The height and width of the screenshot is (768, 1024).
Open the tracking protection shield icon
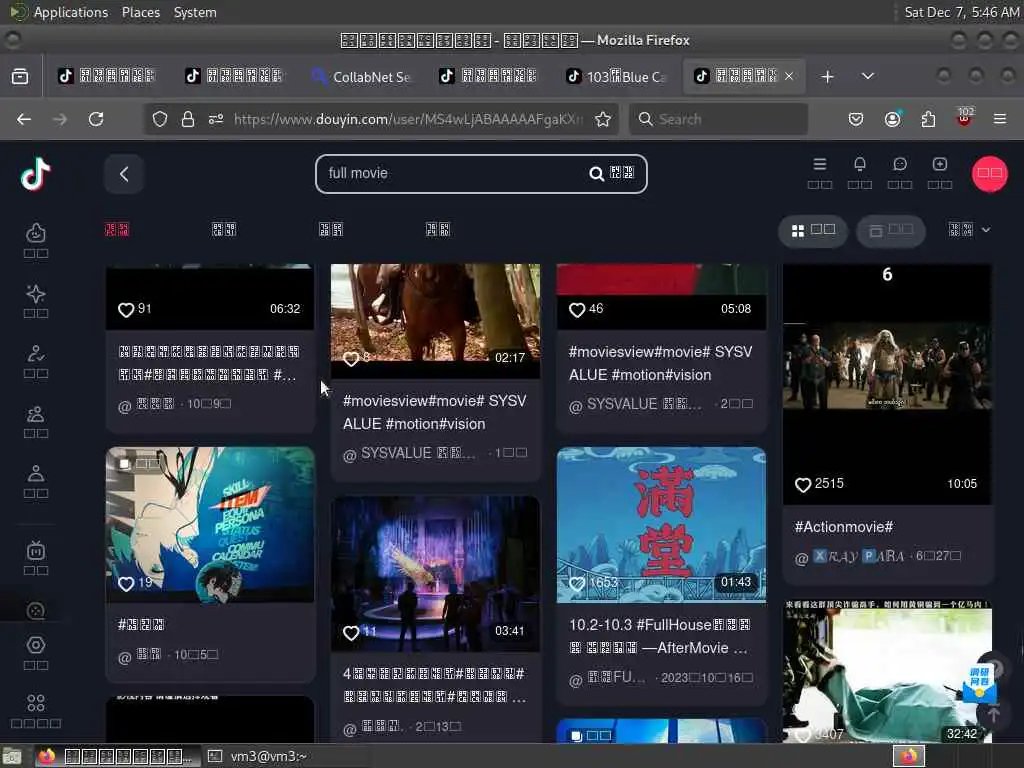(x=160, y=119)
